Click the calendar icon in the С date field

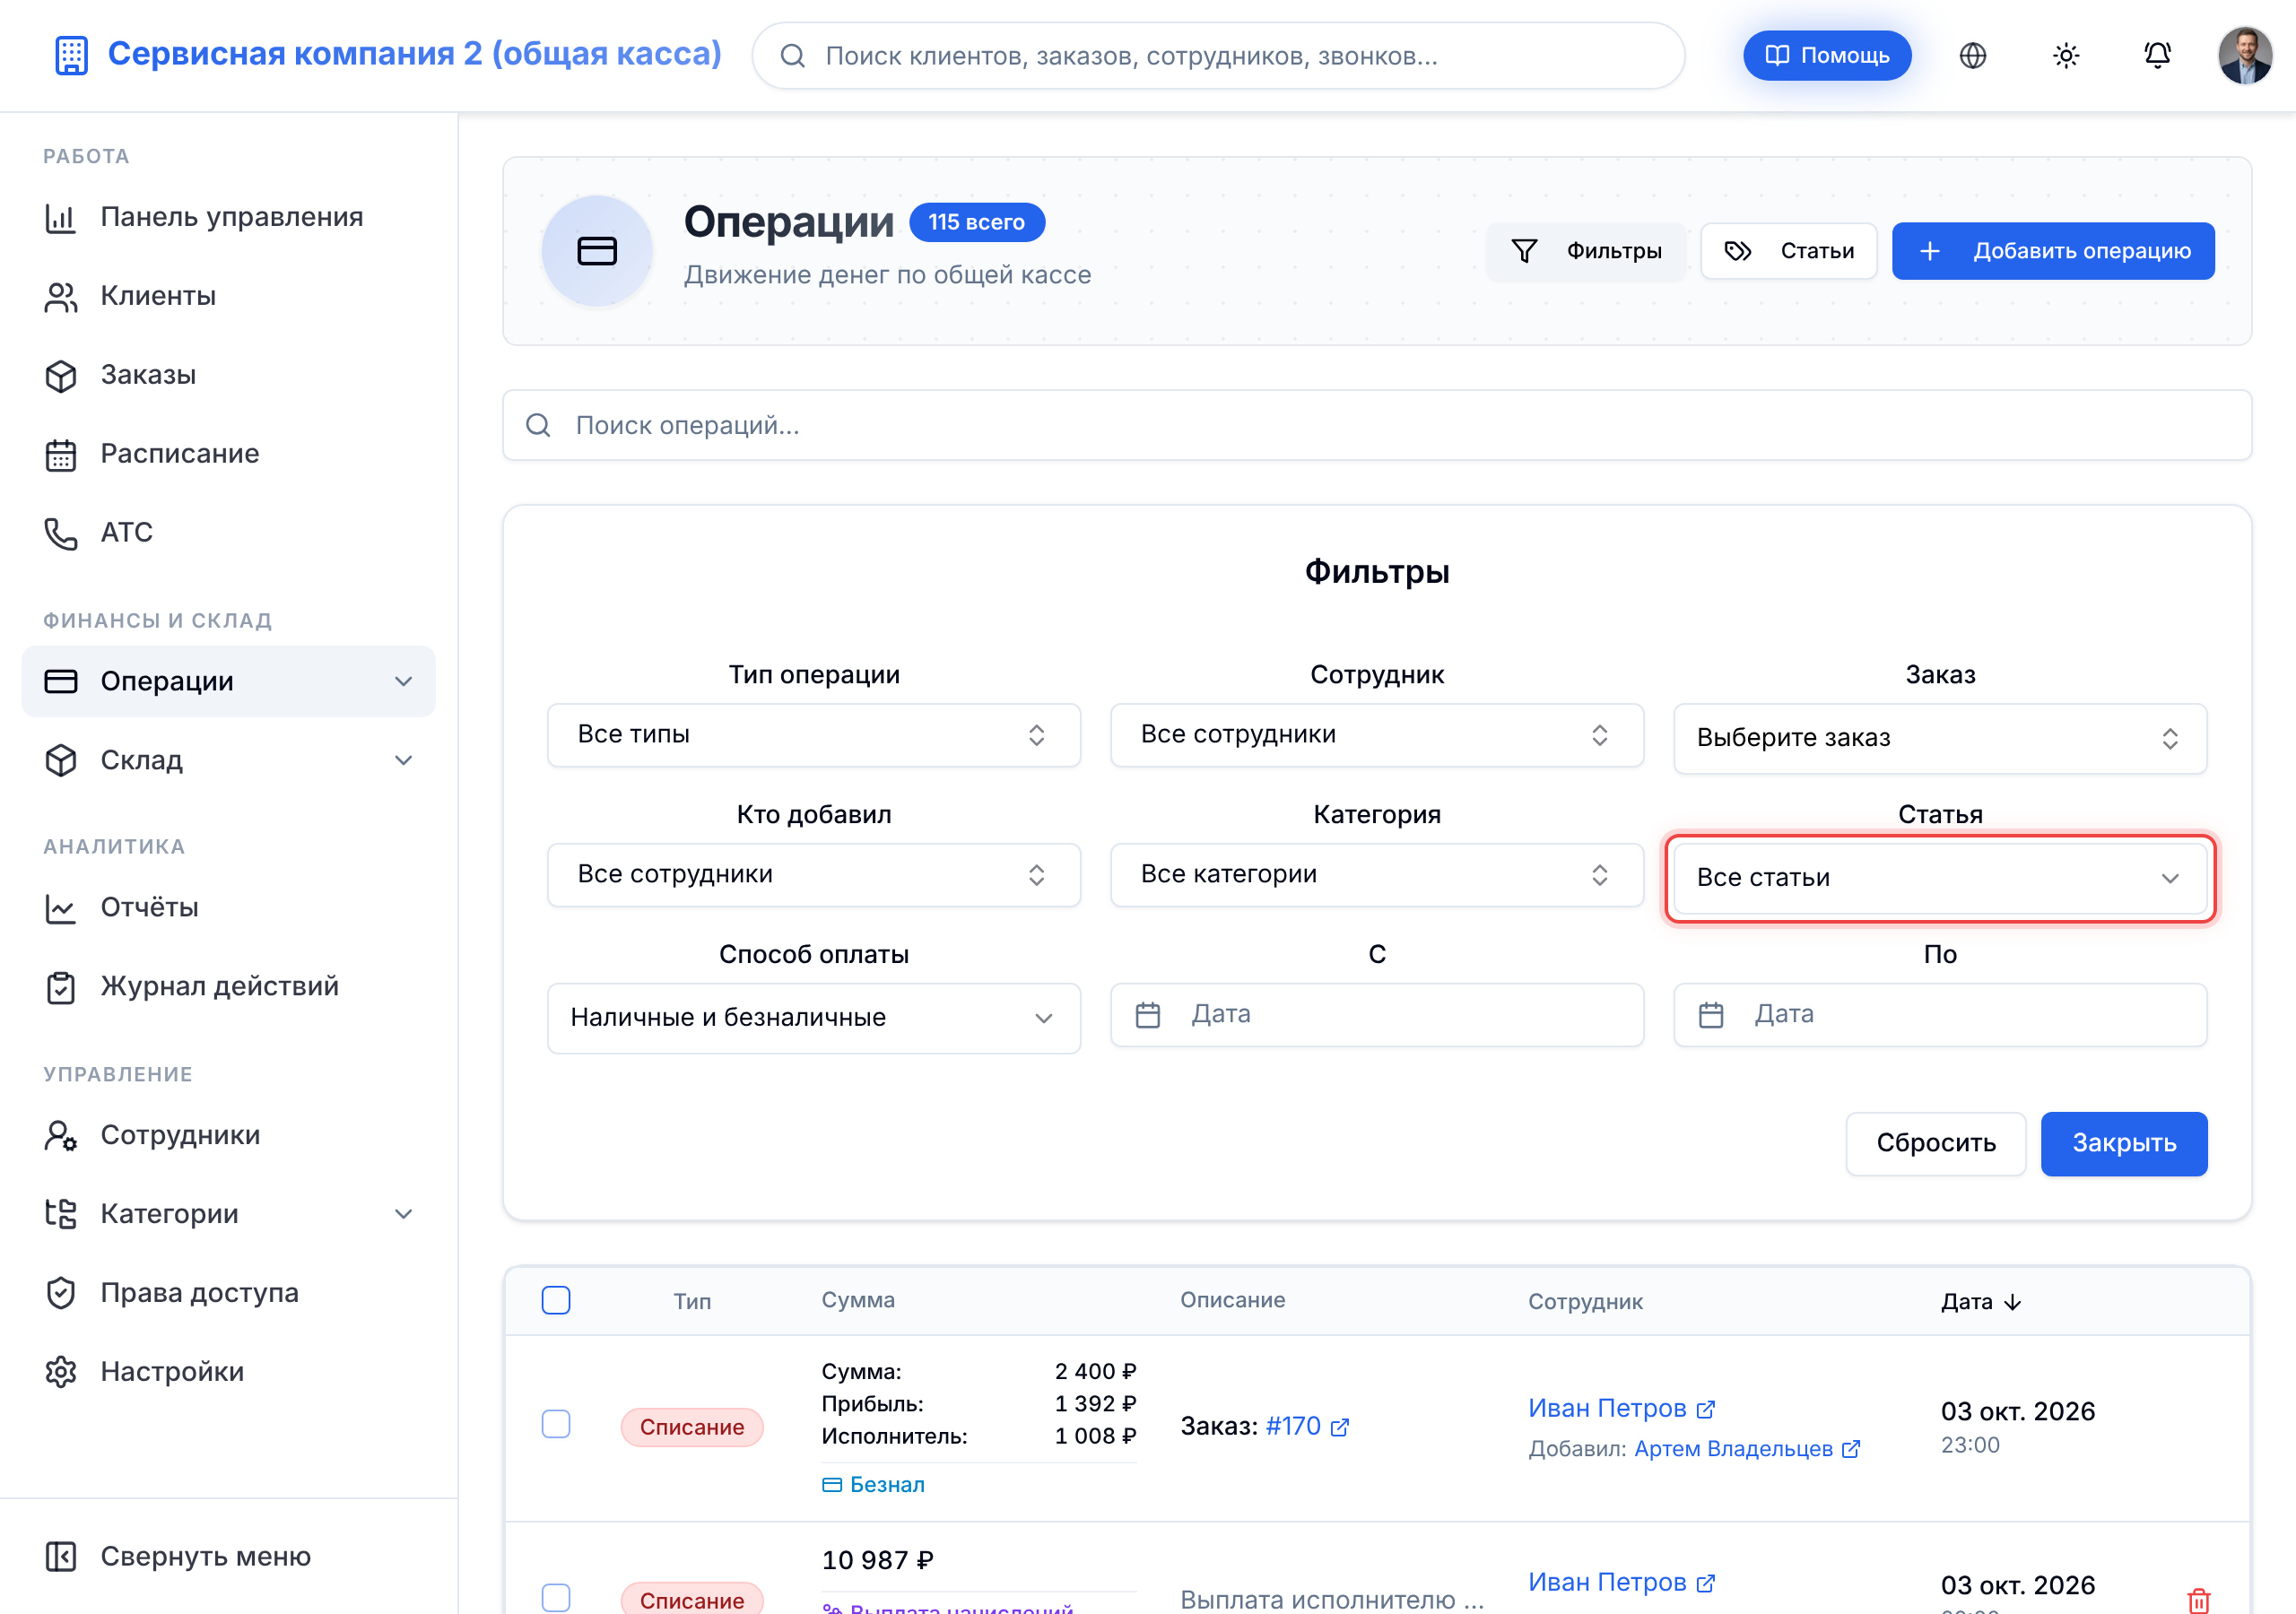click(1148, 1014)
